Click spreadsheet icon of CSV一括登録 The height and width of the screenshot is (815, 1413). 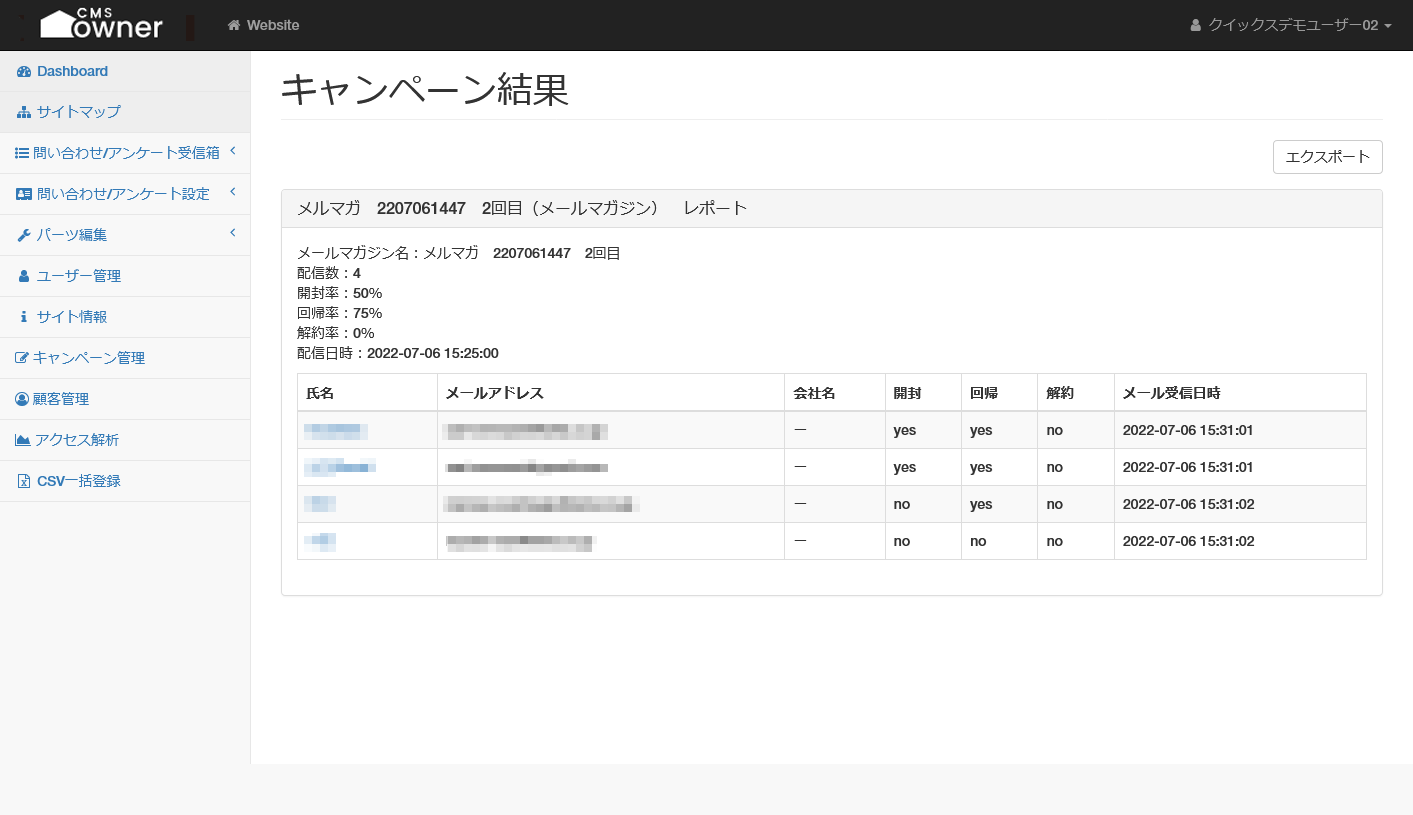pos(23,481)
